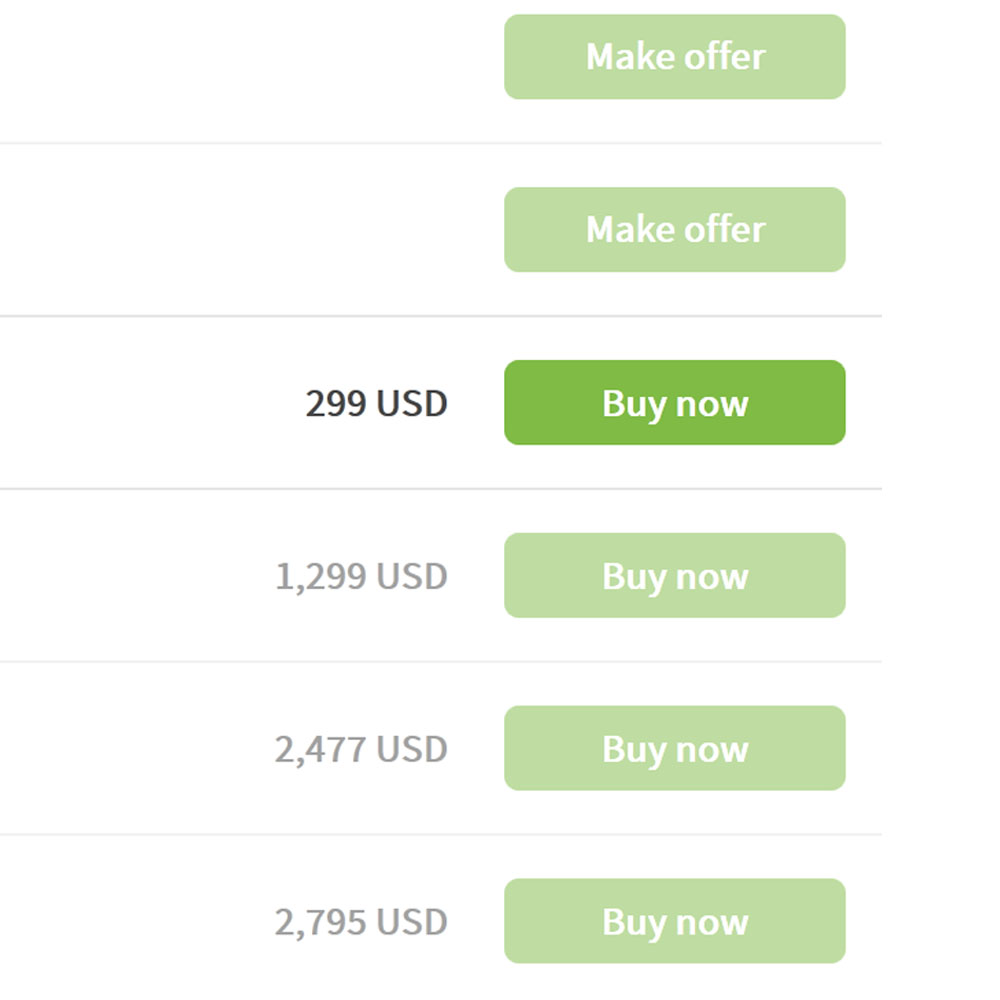Click the 2,795 USD price text
Viewport: 1000px width, 1000px height.
click(362, 921)
